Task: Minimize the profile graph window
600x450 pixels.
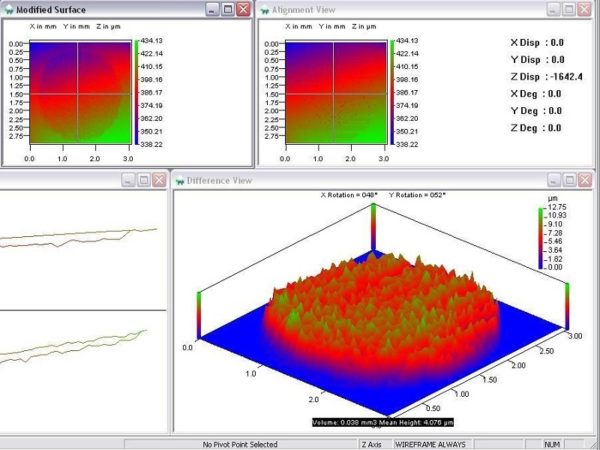Action: click(128, 180)
